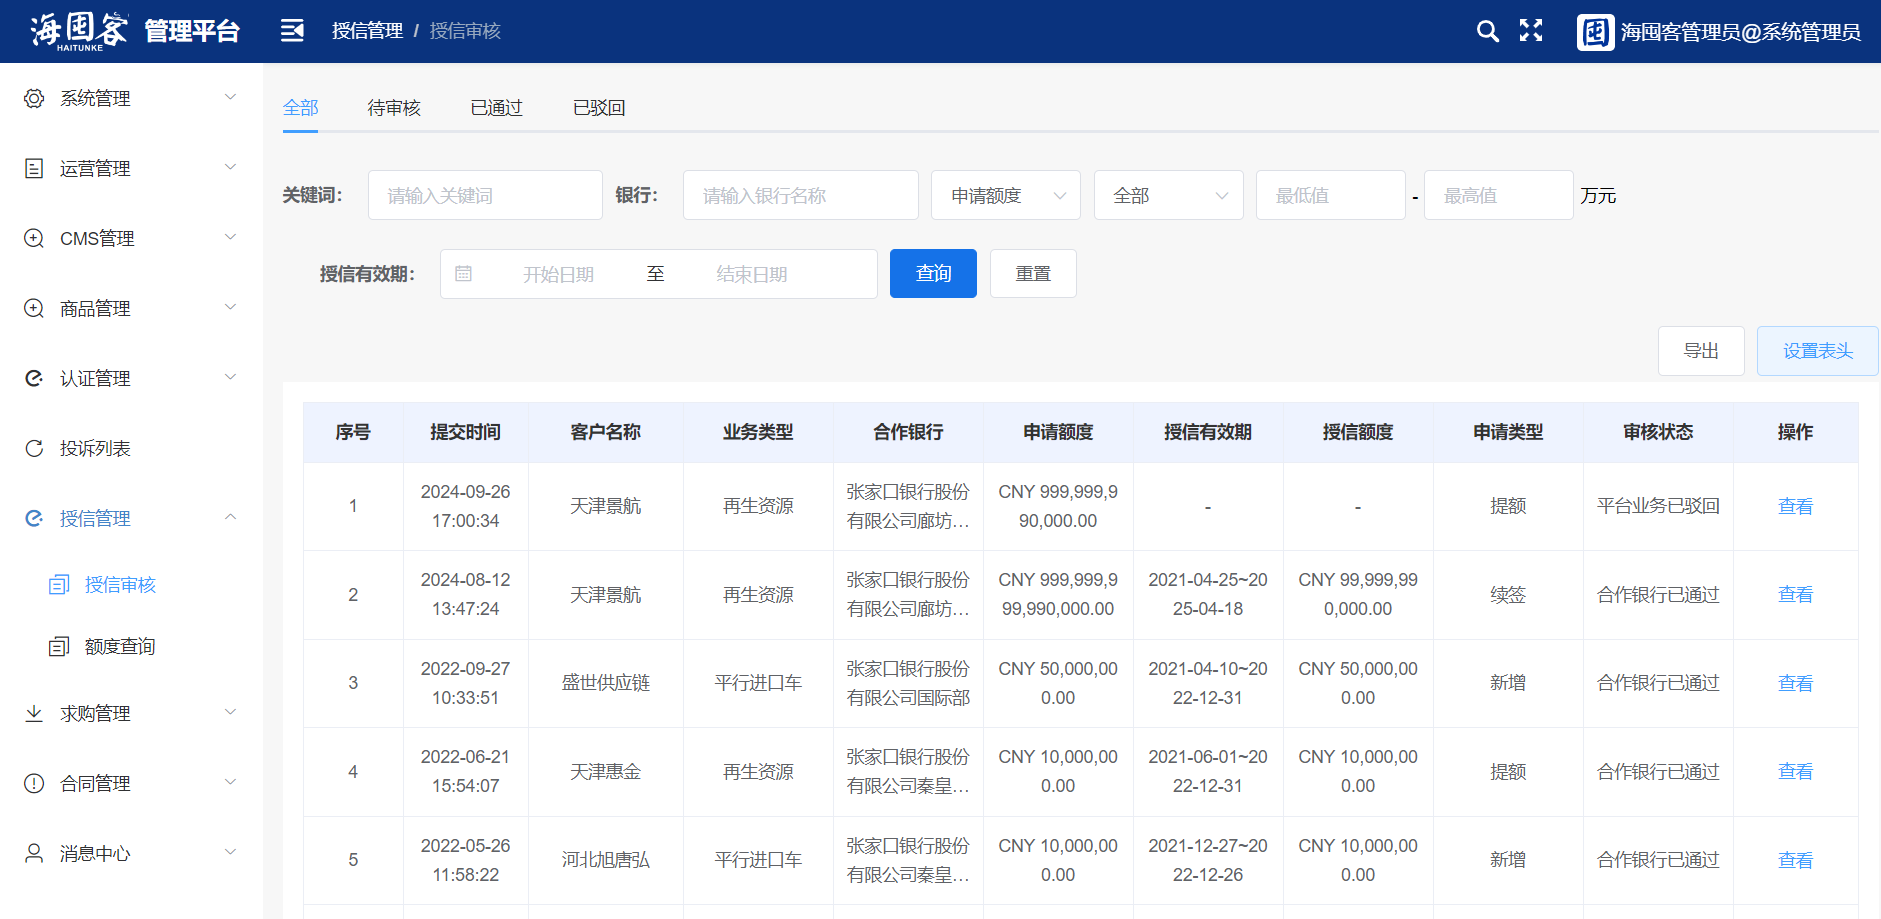Click the 消息中心 person icon
Image resolution: width=1881 pixels, height=919 pixels.
pyautogui.click(x=34, y=853)
